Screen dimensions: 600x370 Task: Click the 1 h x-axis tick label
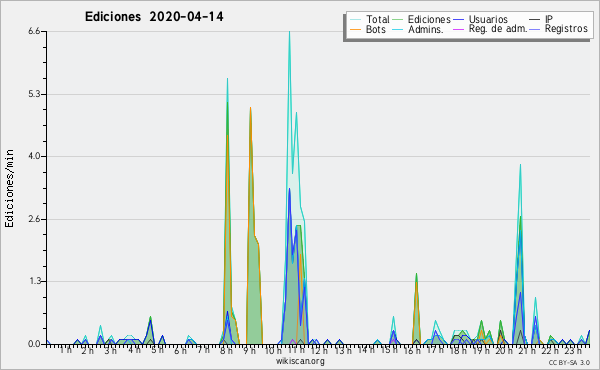point(65,350)
